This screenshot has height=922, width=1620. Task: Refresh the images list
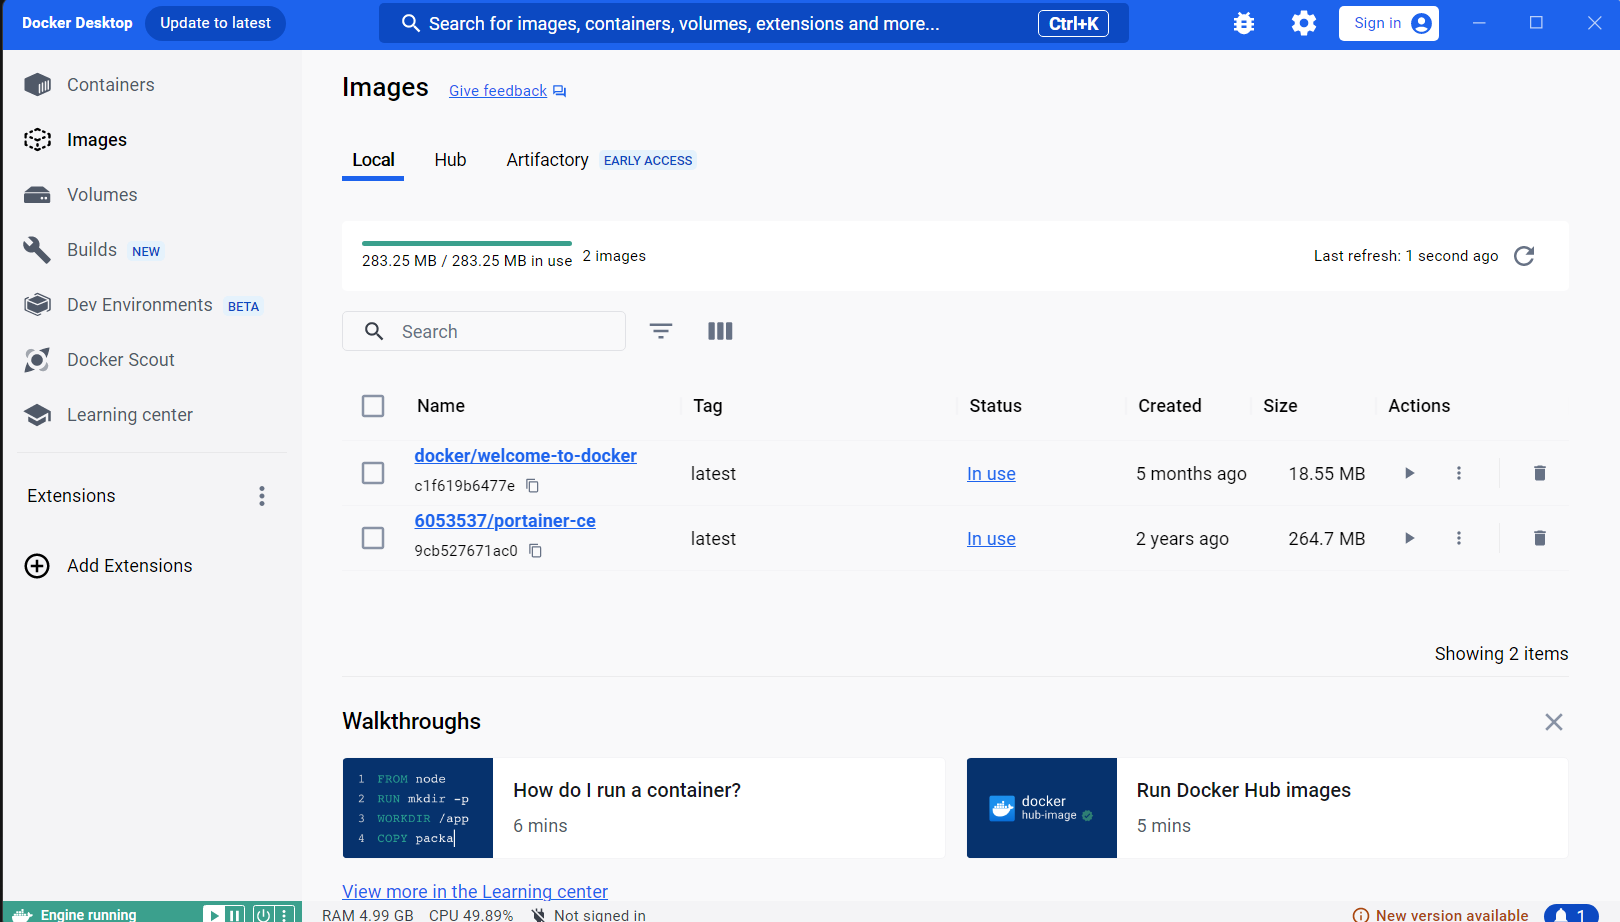pos(1524,256)
